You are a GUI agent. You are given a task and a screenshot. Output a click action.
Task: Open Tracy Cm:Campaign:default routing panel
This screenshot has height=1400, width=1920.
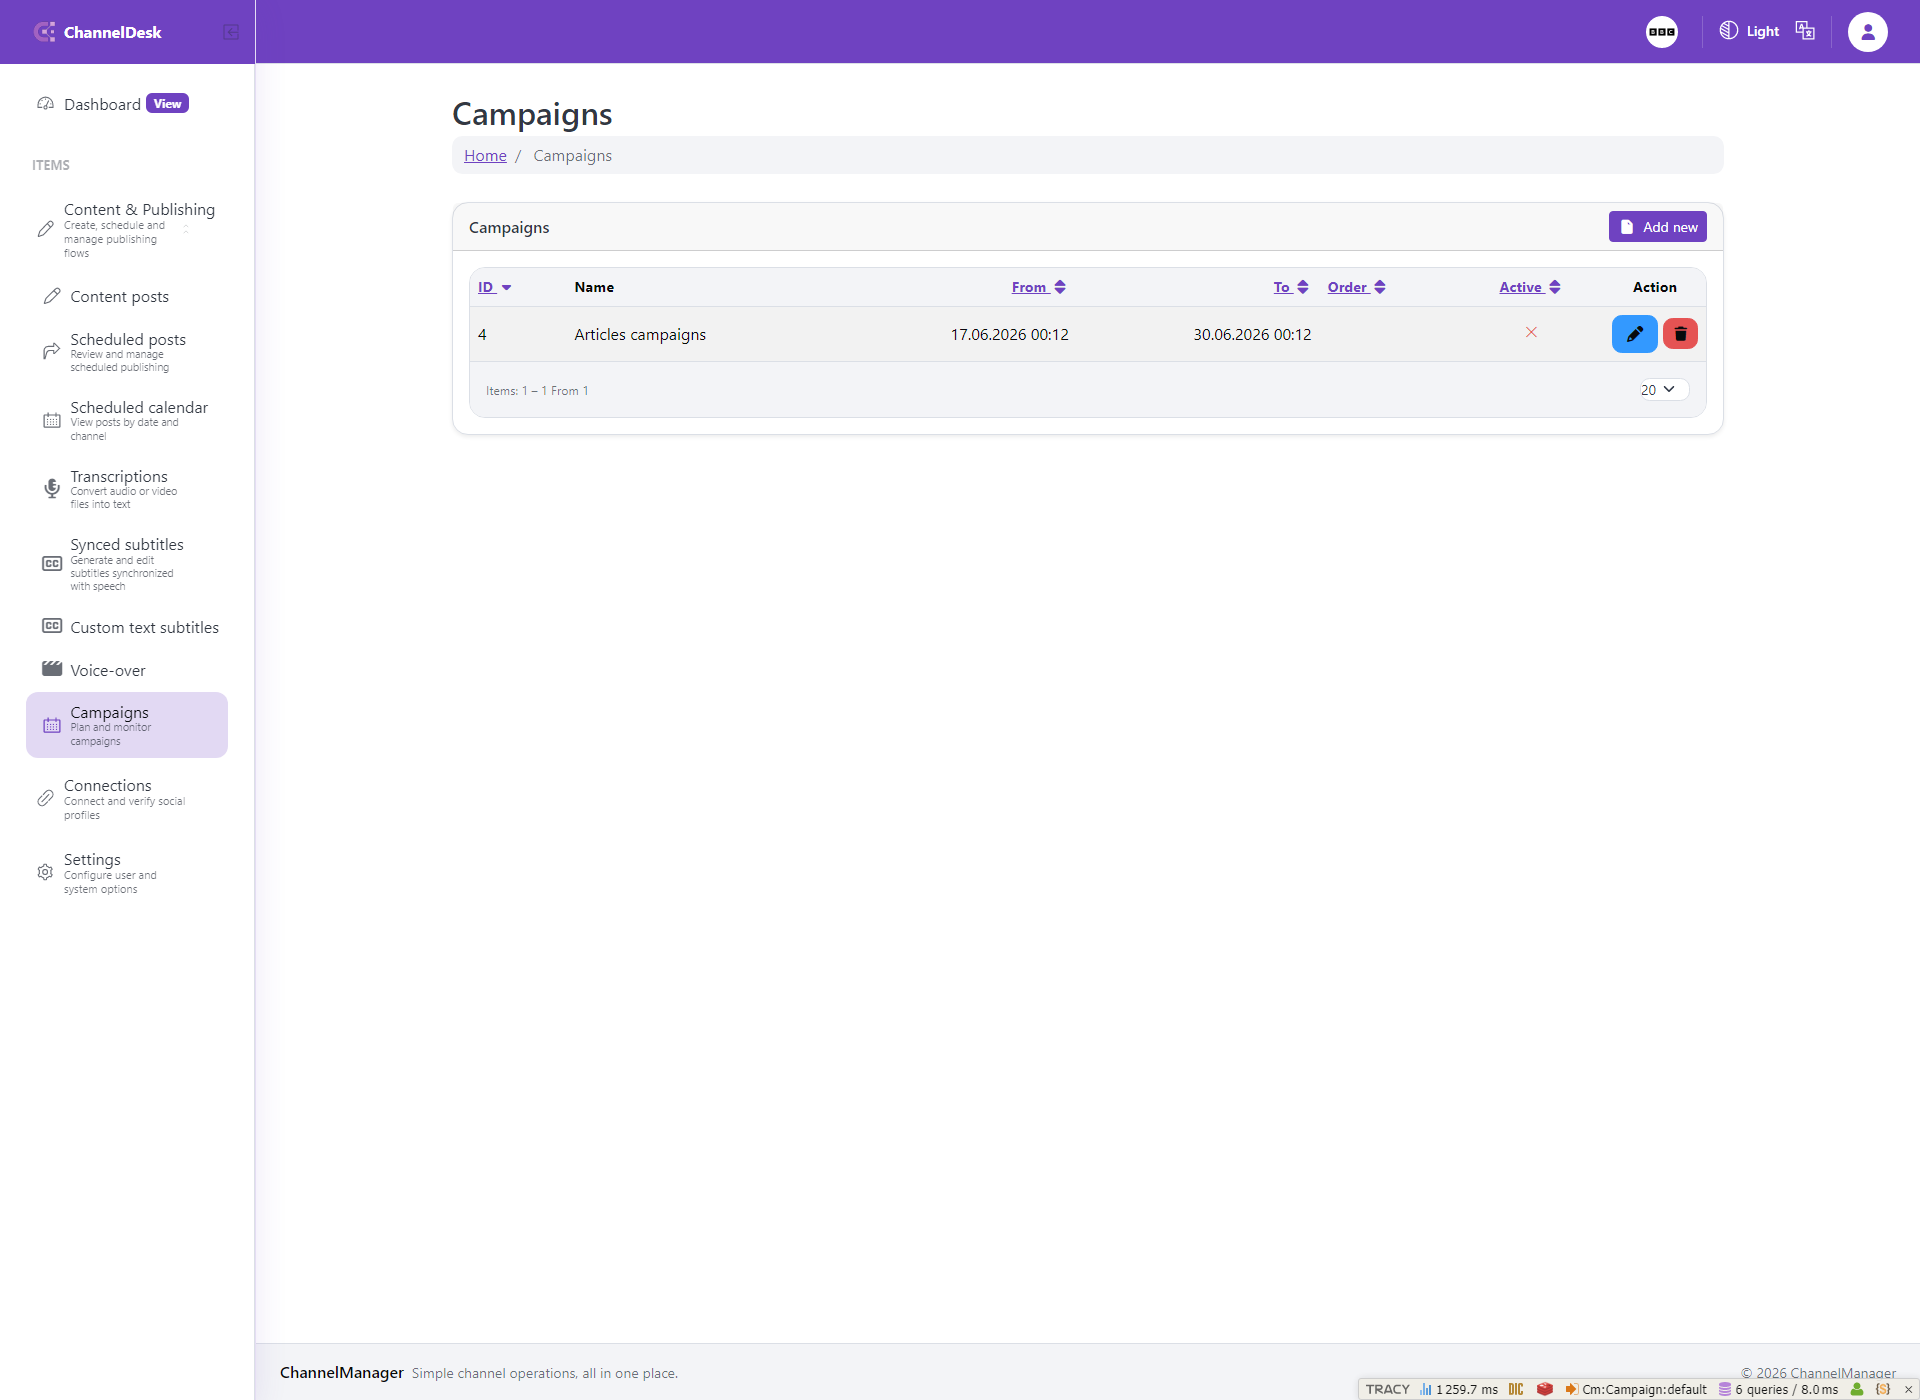point(1636,1389)
